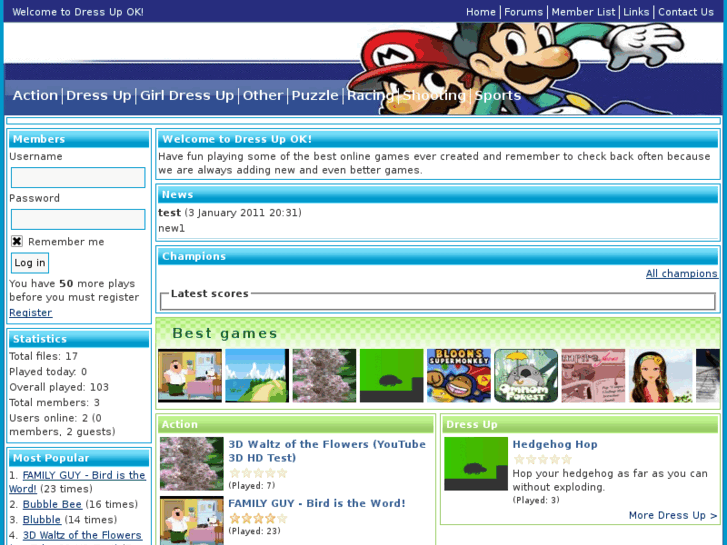This screenshot has height=545, width=727.
Task: Click 'Total files: 17' statistic
Action: (x=44, y=356)
